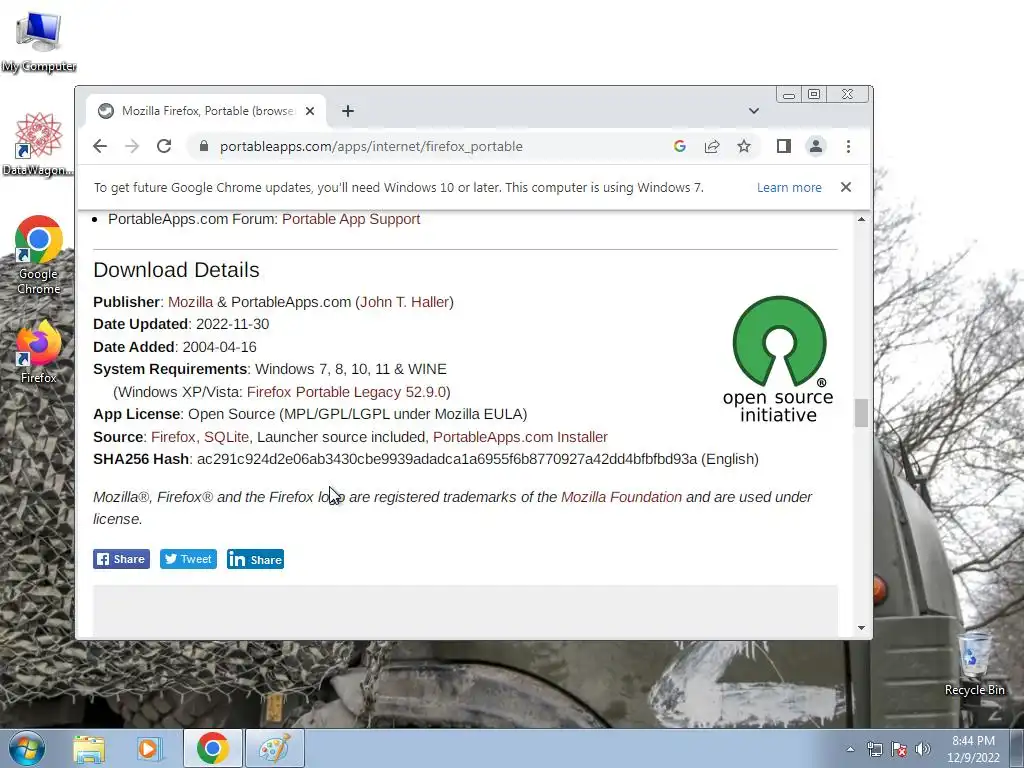This screenshot has width=1024, height=768.
Task: Click the LinkedIn Share button
Action: (x=255, y=559)
